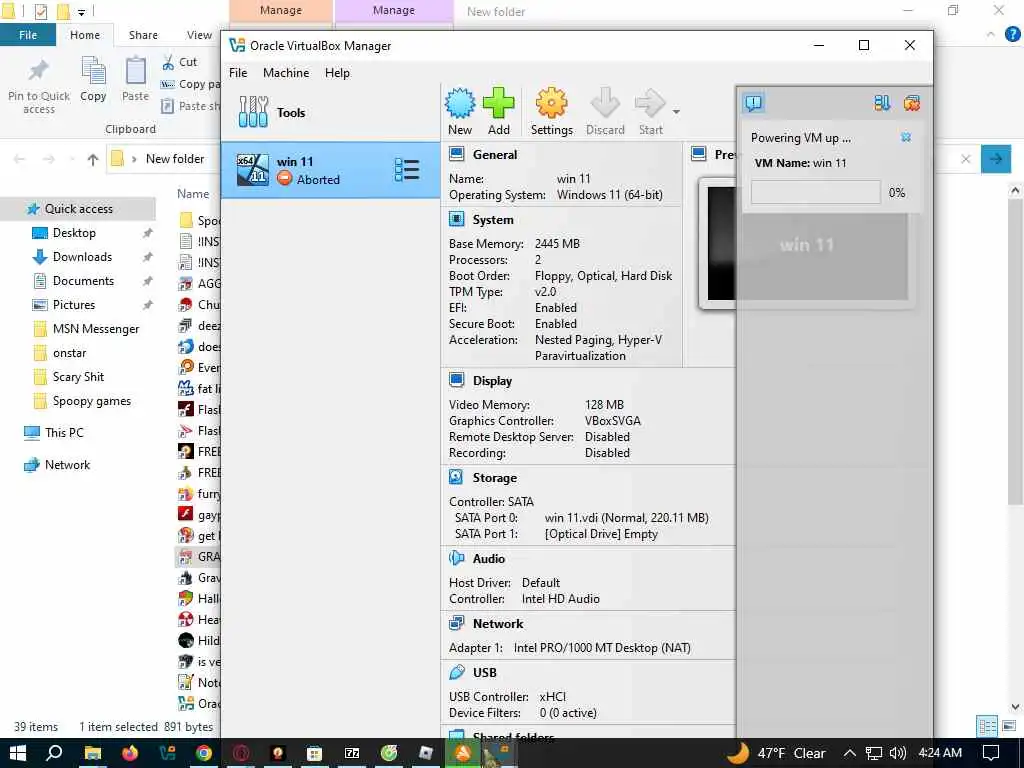Click the Audio section header
The height and width of the screenshot is (768, 1024).
pyautogui.click(x=488, y=559)
